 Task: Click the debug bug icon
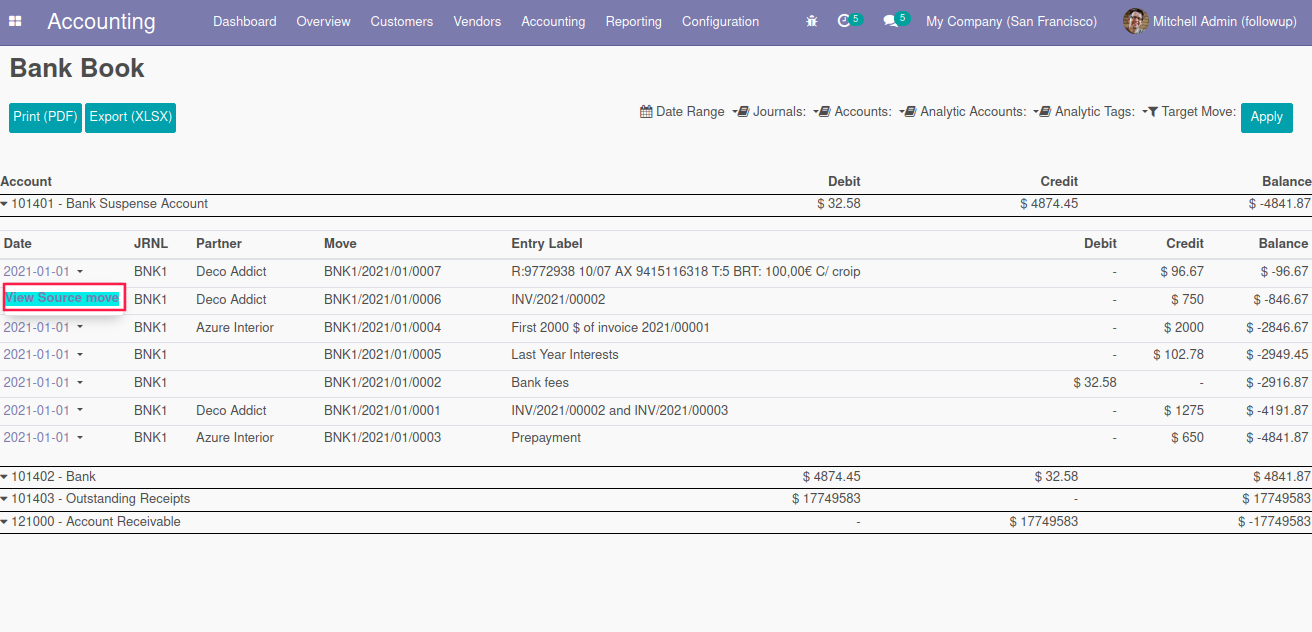click(812, 21)
